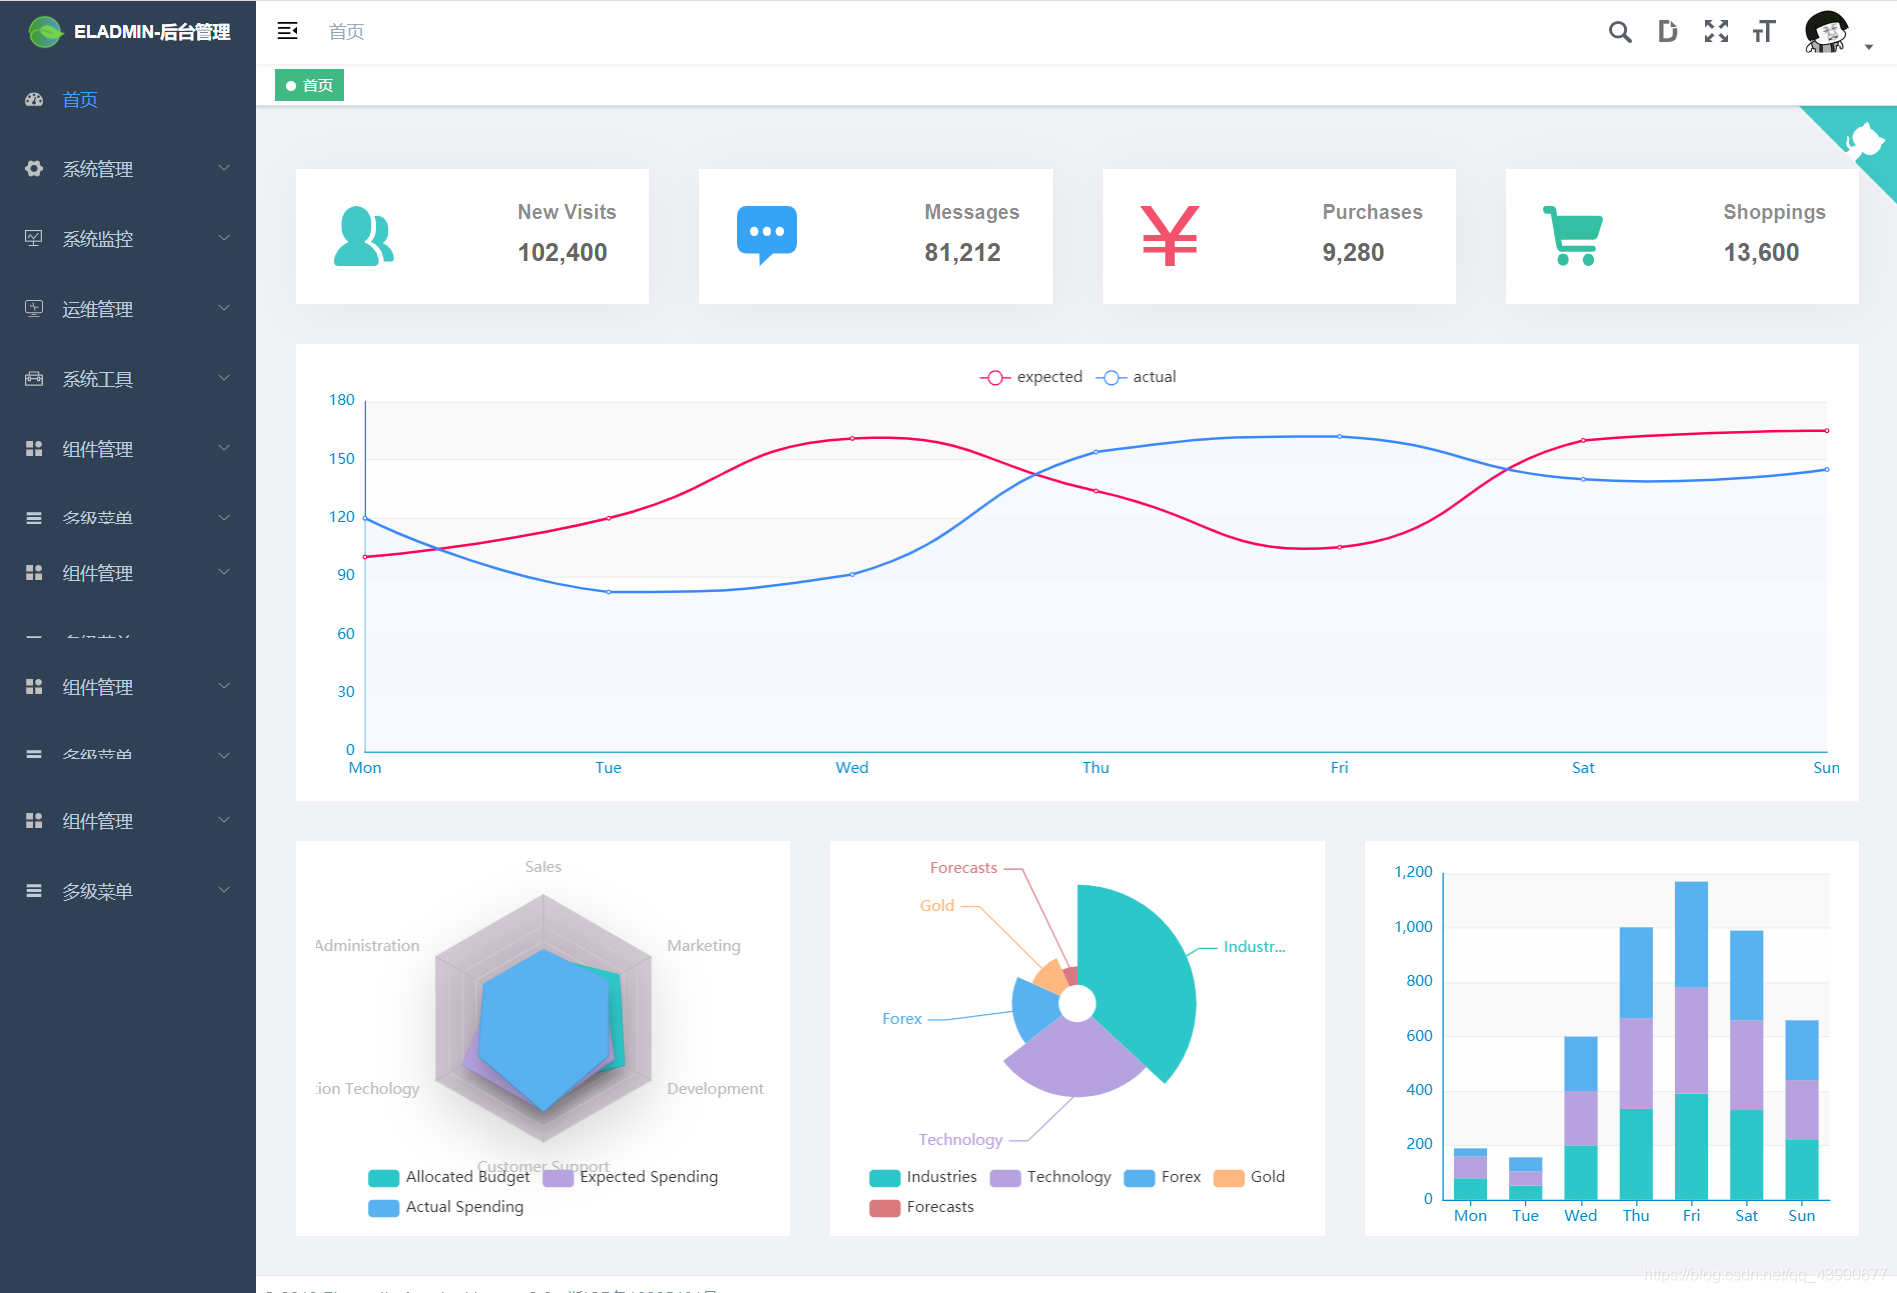Click the Thu stacked bar
Image resolution: width=1897 pixels, height=1293 pixels.
(1636, 1063)
